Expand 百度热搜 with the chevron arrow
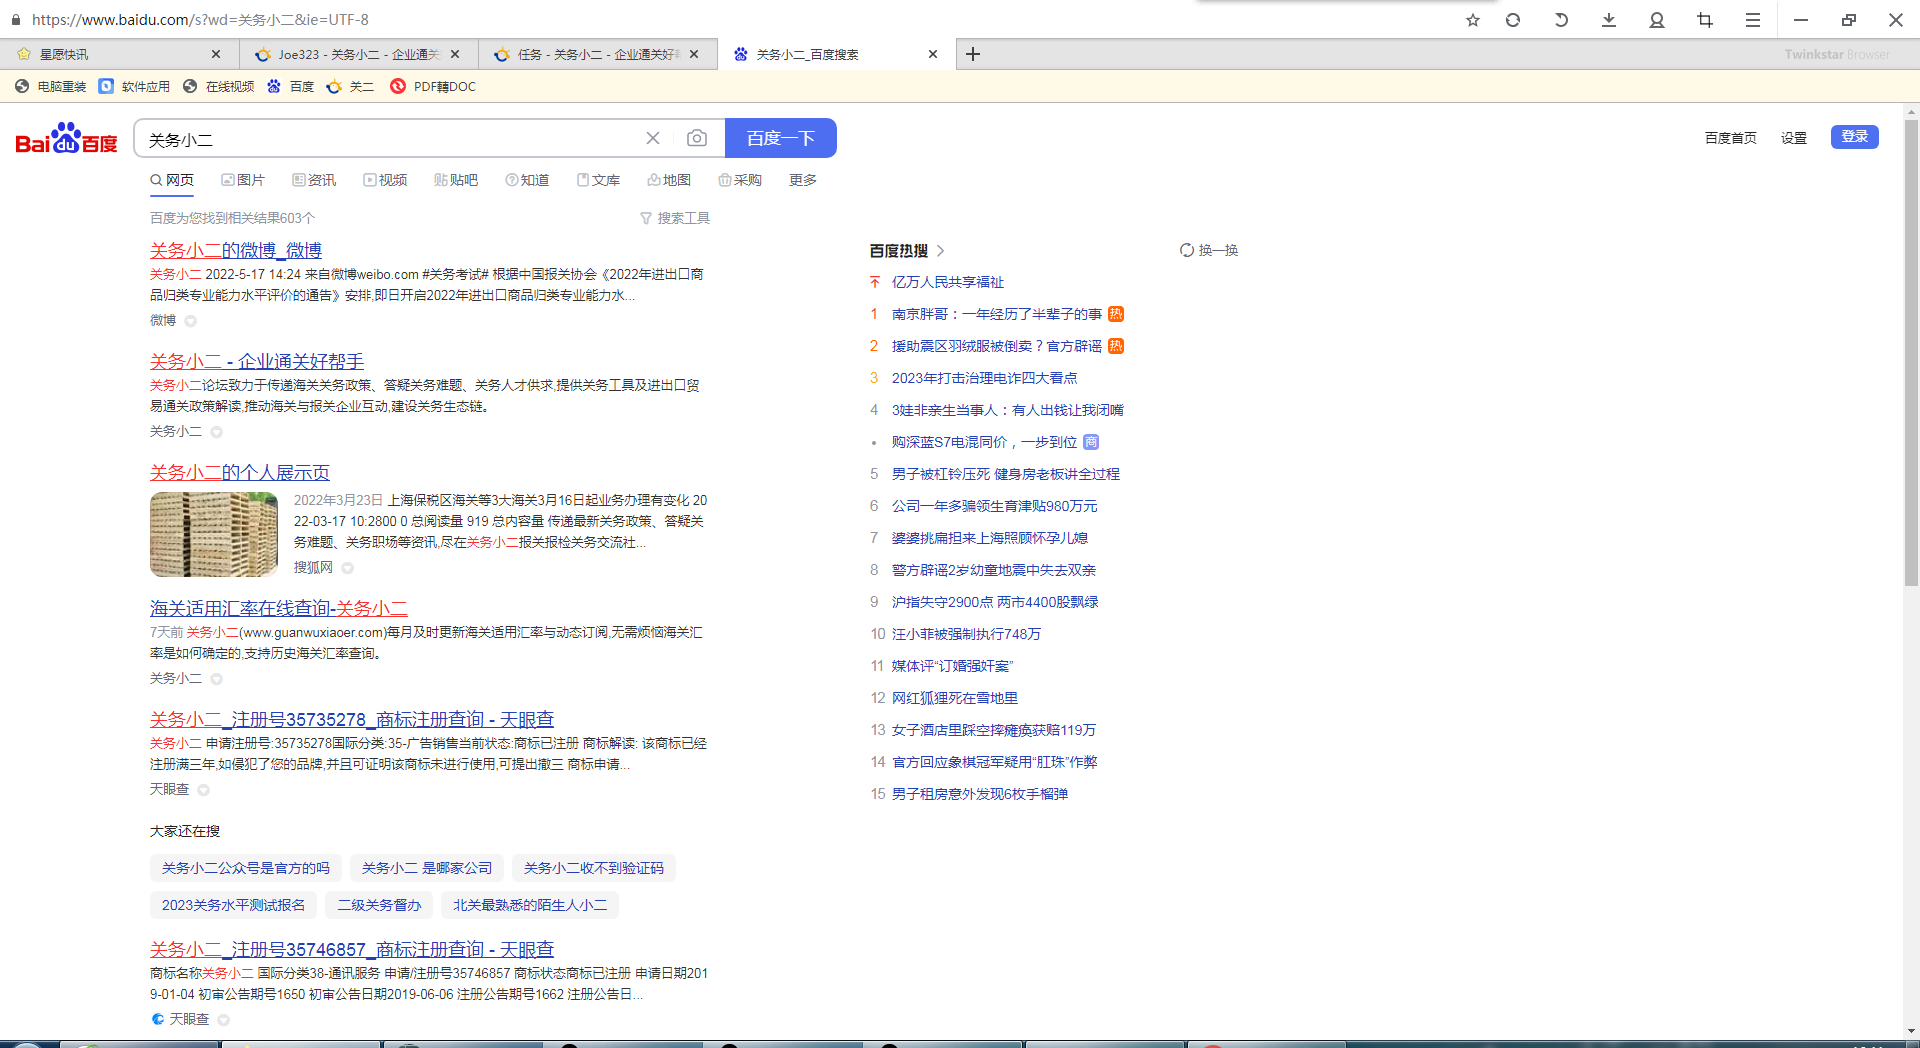This screenshot has width=1920, height=1048. pos(941,251)
